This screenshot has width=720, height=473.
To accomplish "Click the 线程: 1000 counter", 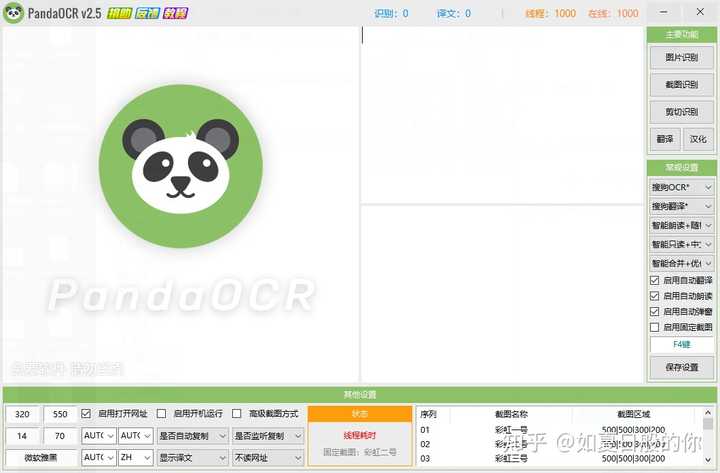I will tap(551, 13).
